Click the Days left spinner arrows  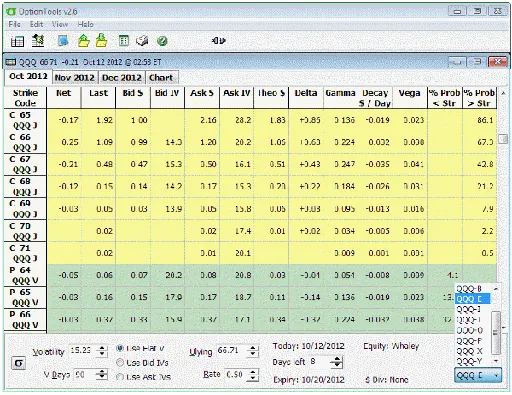pyautogui.click(x=337, y=362)
